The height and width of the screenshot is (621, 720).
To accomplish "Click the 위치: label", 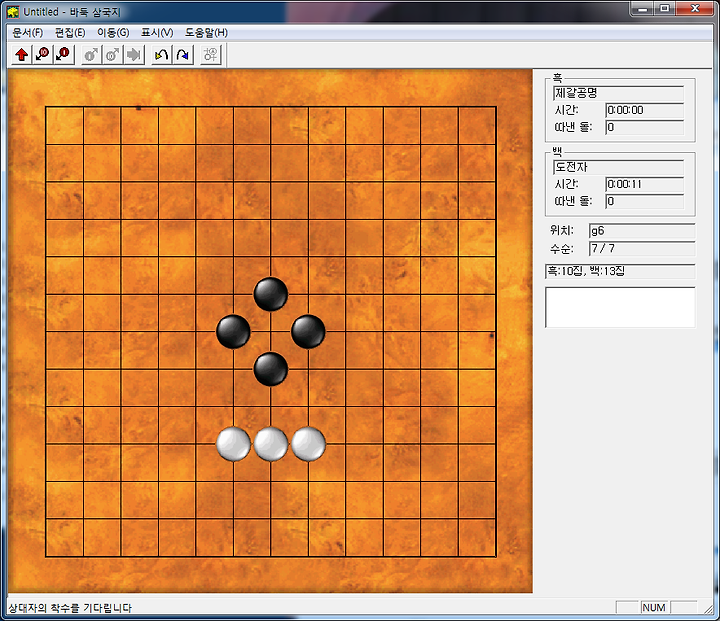I will pyautogui.click(x=562, y=231).
